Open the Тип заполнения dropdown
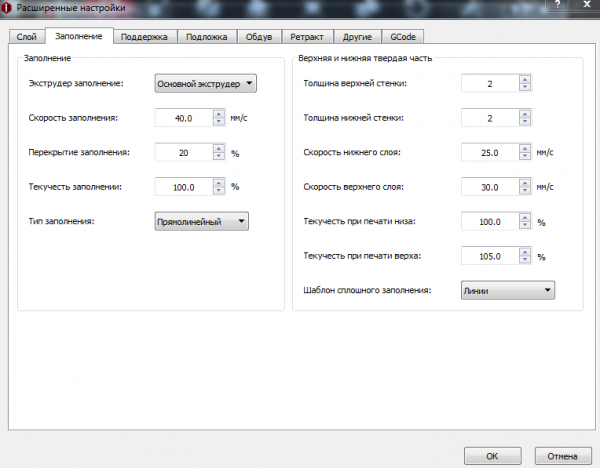The width and height of the screenshot is (600, 468). click(x=202, y=221)
